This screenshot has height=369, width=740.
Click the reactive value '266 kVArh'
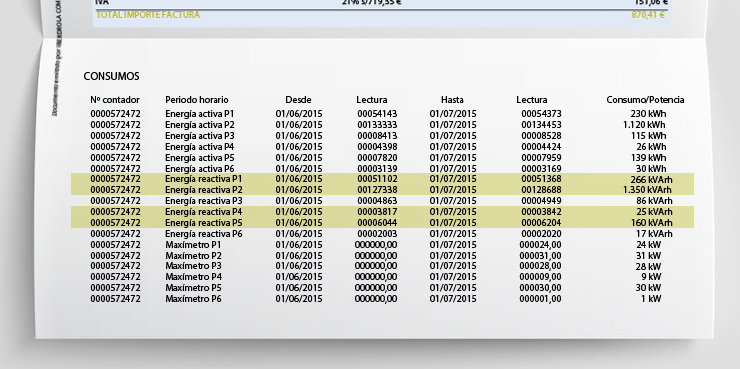coord(652,180)
